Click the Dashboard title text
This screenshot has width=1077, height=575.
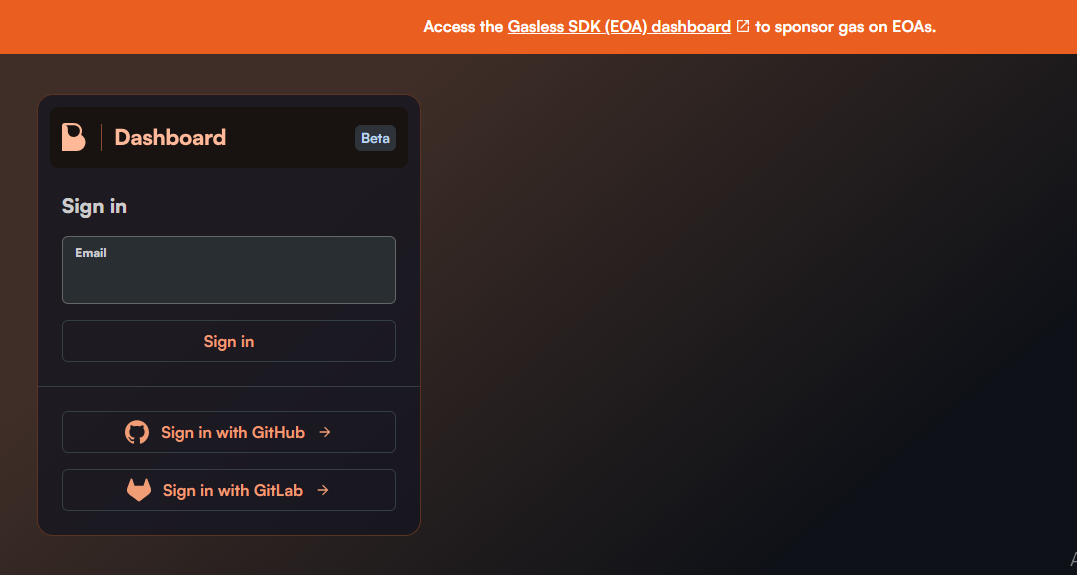pos(170,137)
